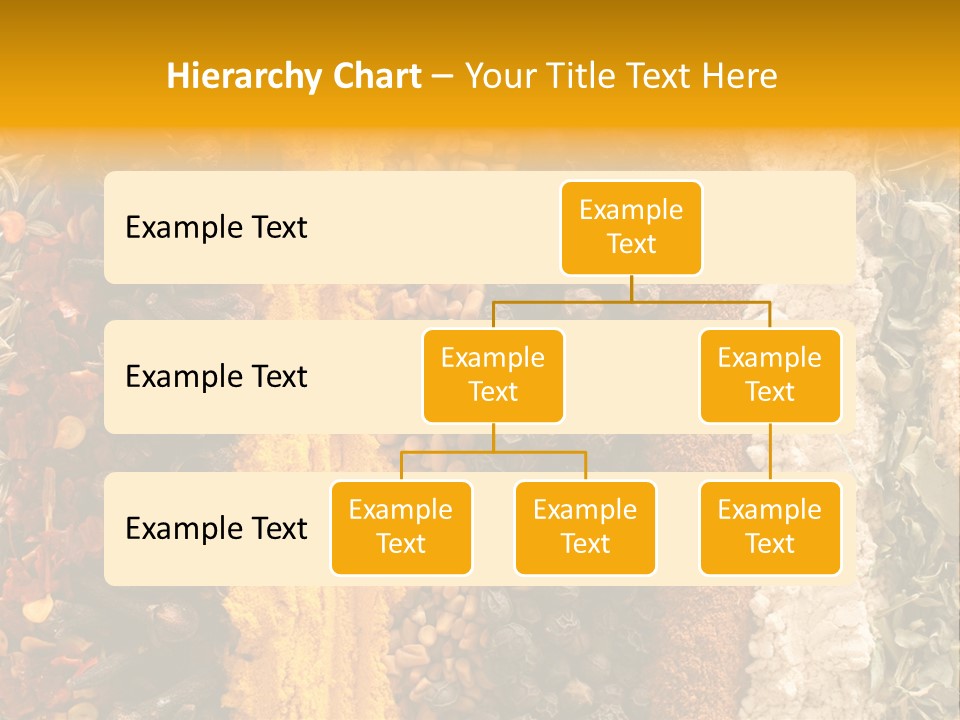
Task: Click the second row's Example Text label
Action: pyautogui.click(x=216, y=376)
